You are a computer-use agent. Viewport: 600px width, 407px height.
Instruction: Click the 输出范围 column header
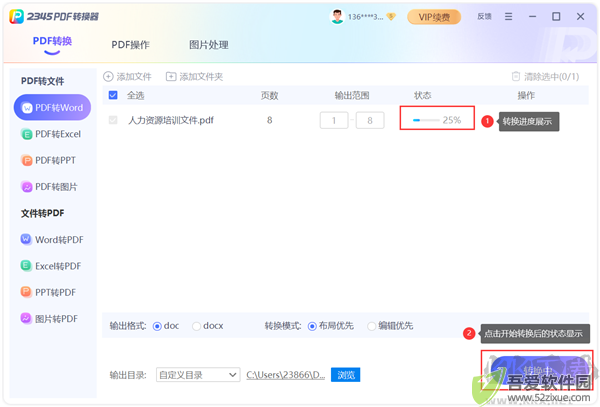click(x=352, y=95)
